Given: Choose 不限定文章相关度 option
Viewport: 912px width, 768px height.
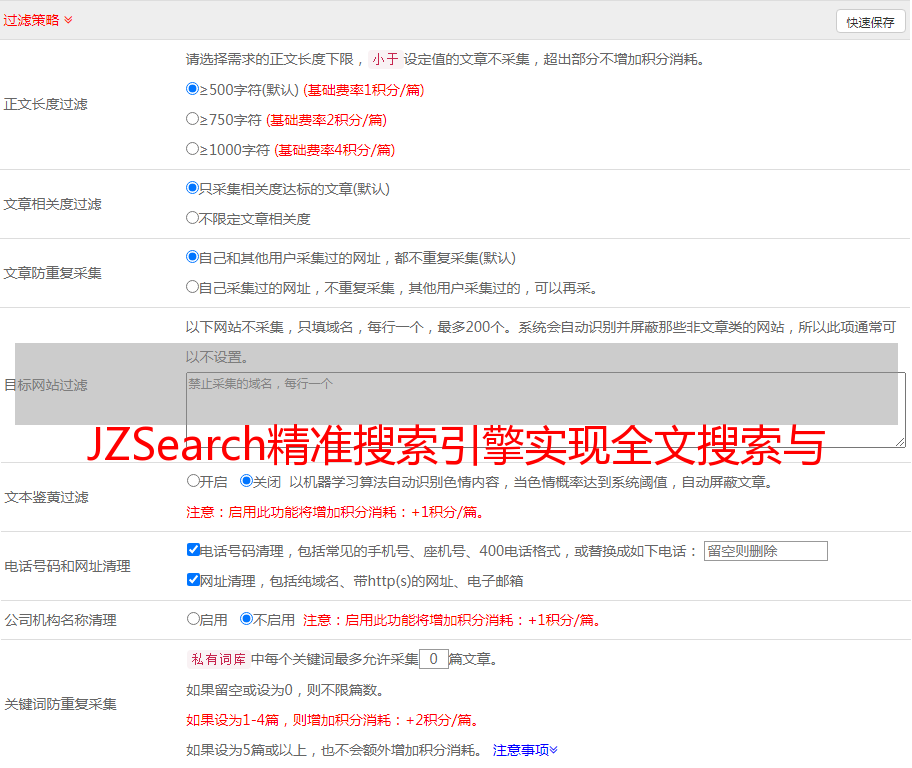Looking at the screenshot, I should pyautogui.click(x=193, y=218).
